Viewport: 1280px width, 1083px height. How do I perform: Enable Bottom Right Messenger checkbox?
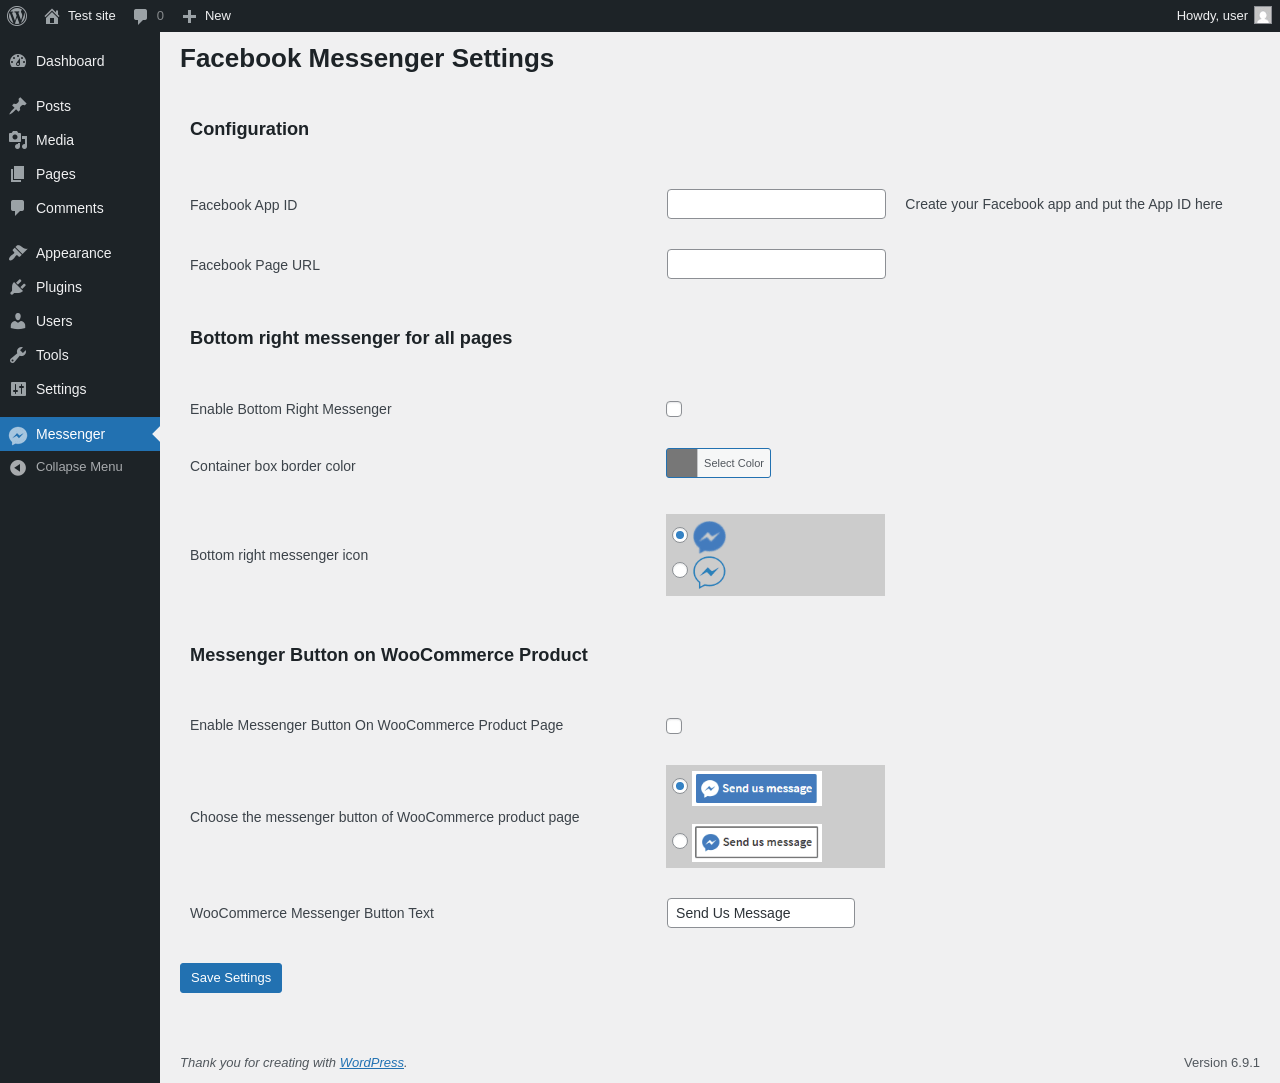pos(674,409)
